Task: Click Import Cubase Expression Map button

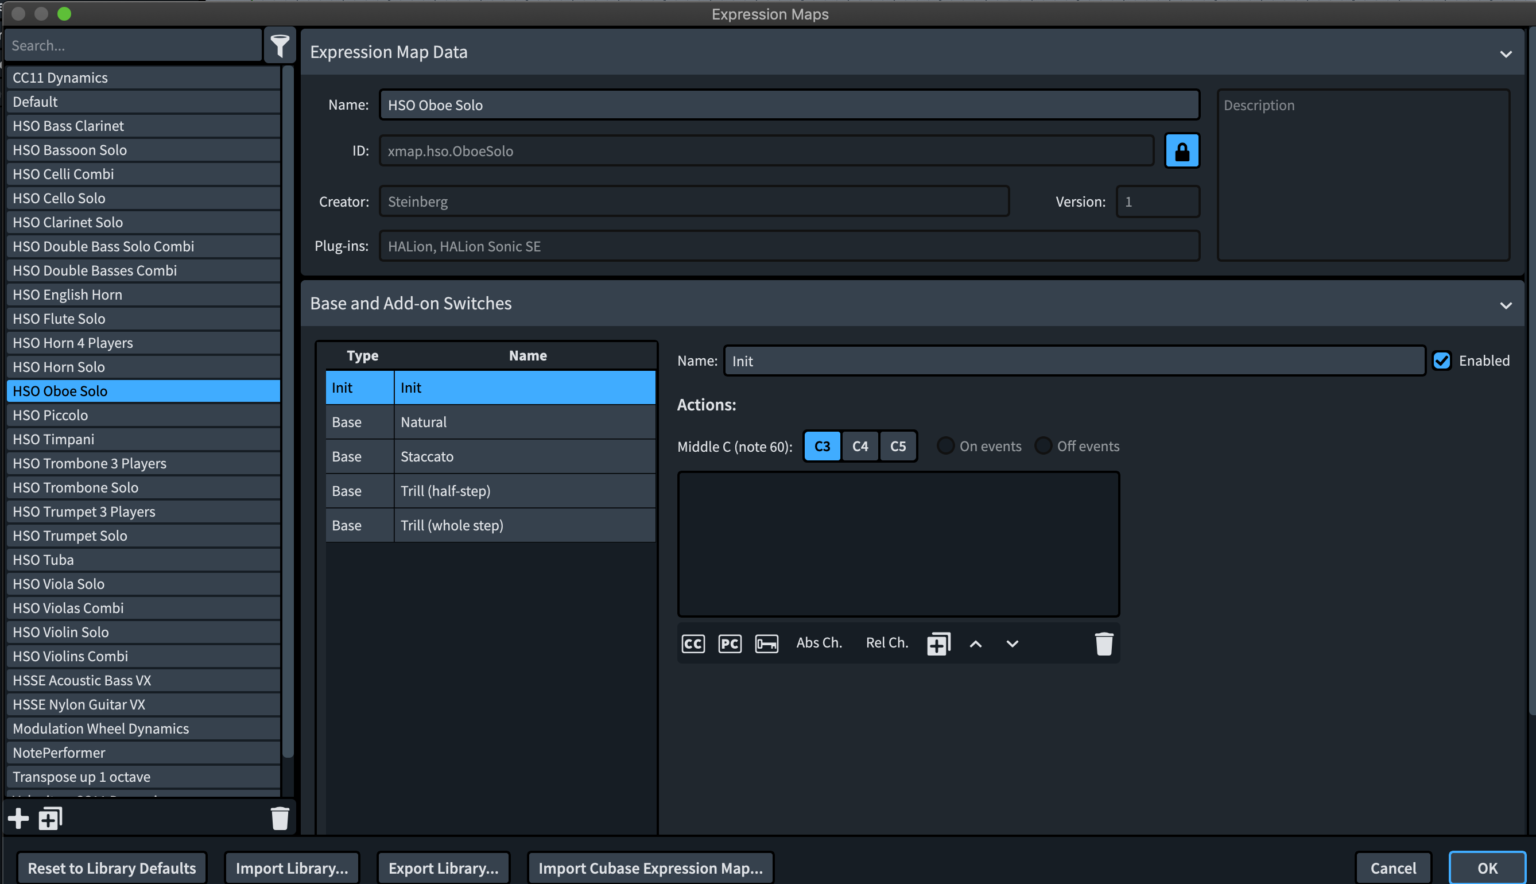Action: pyautogui.click(x=650, y=868)
